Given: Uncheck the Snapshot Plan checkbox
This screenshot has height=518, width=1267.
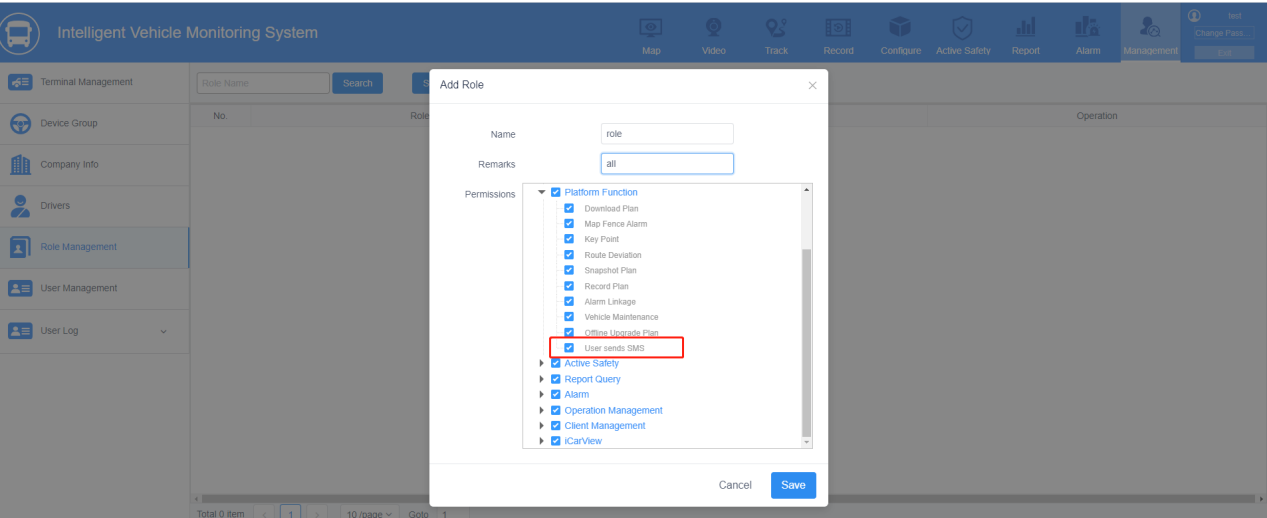Looking at the screenshot, I should 569,270.
